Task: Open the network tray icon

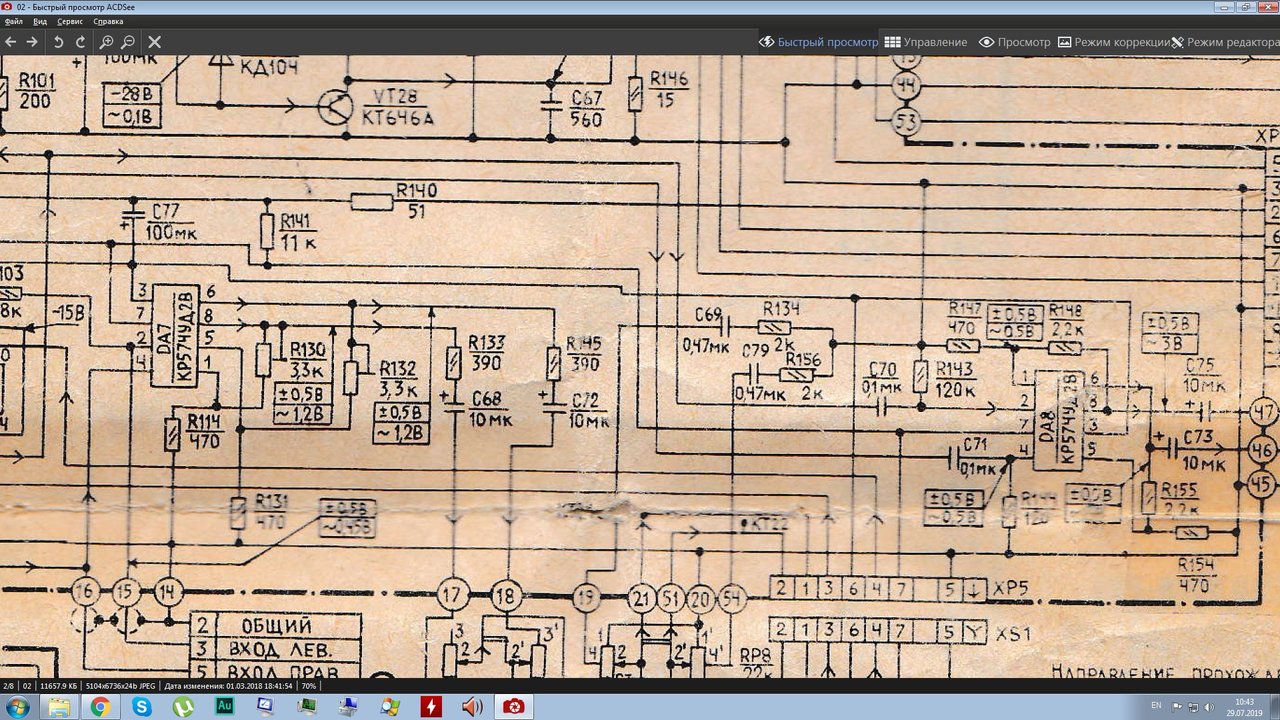Action: (1194, 707)
